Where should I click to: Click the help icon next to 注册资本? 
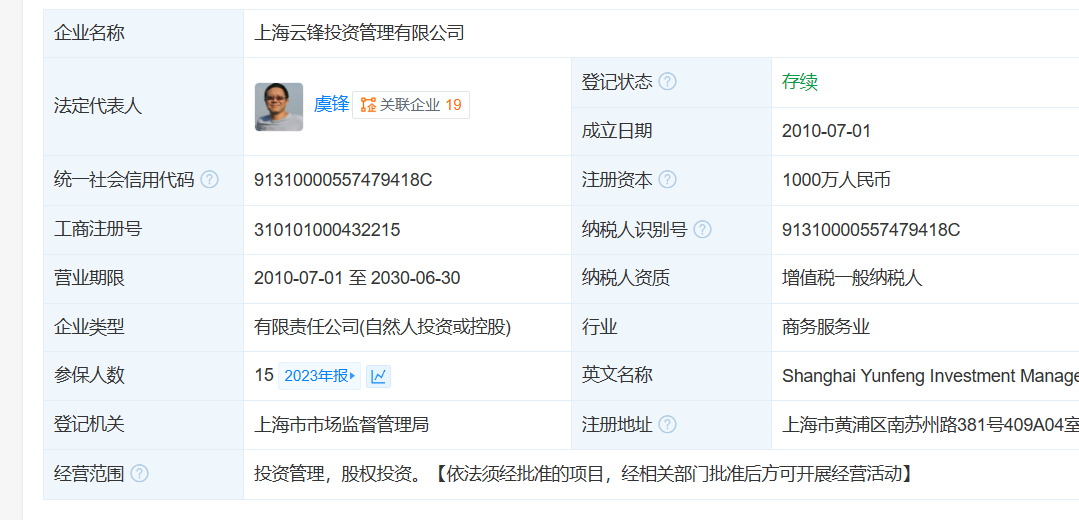point(667,180)
